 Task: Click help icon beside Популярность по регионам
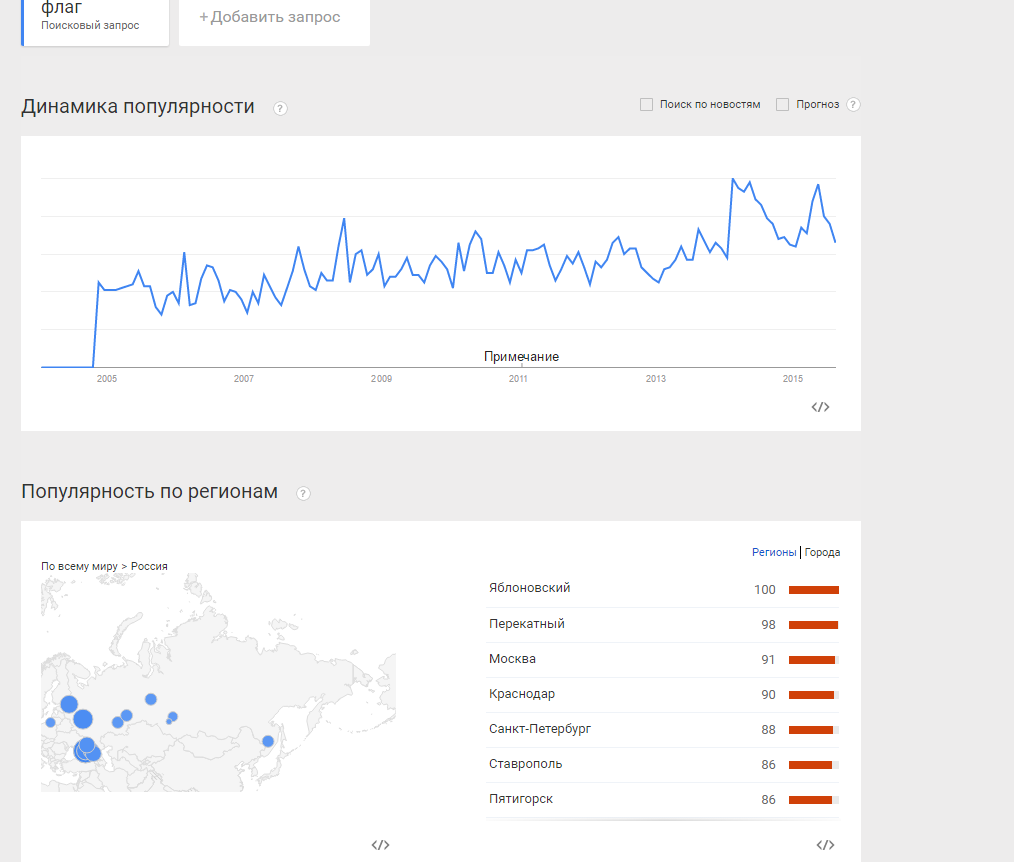304,493
